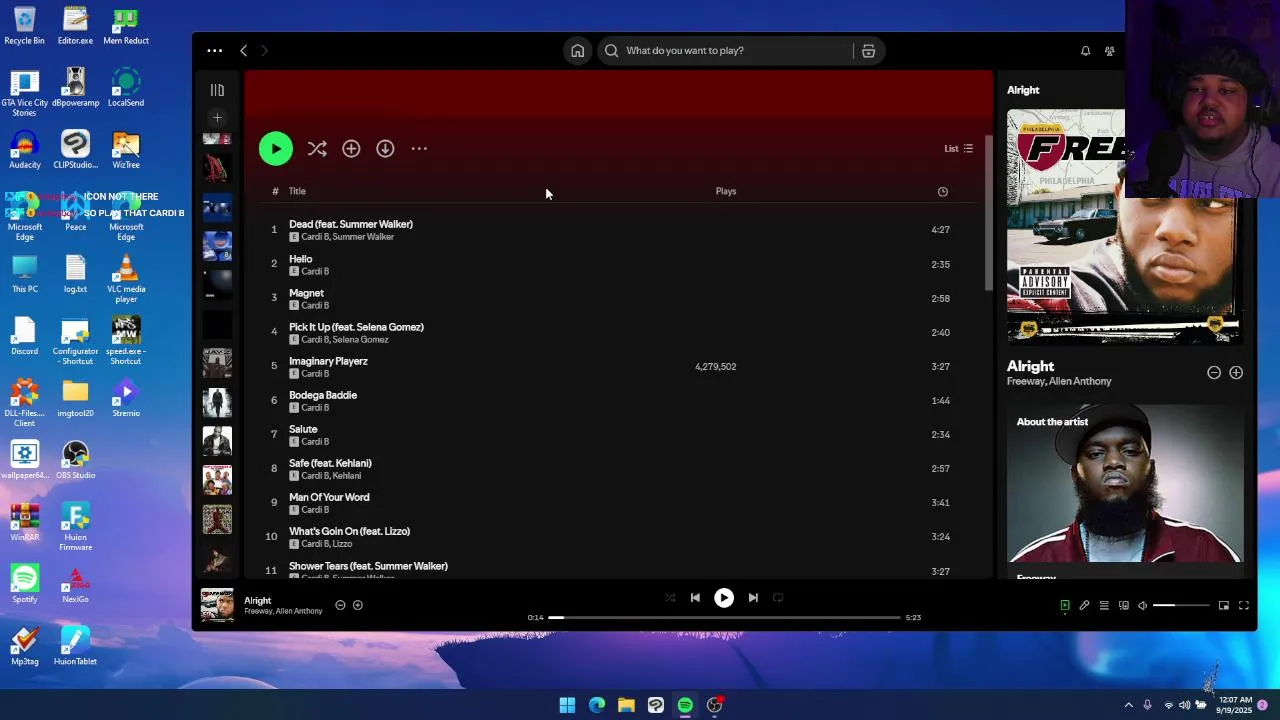Click the 'What do you want to play?' search box

[x=726, y=51]
